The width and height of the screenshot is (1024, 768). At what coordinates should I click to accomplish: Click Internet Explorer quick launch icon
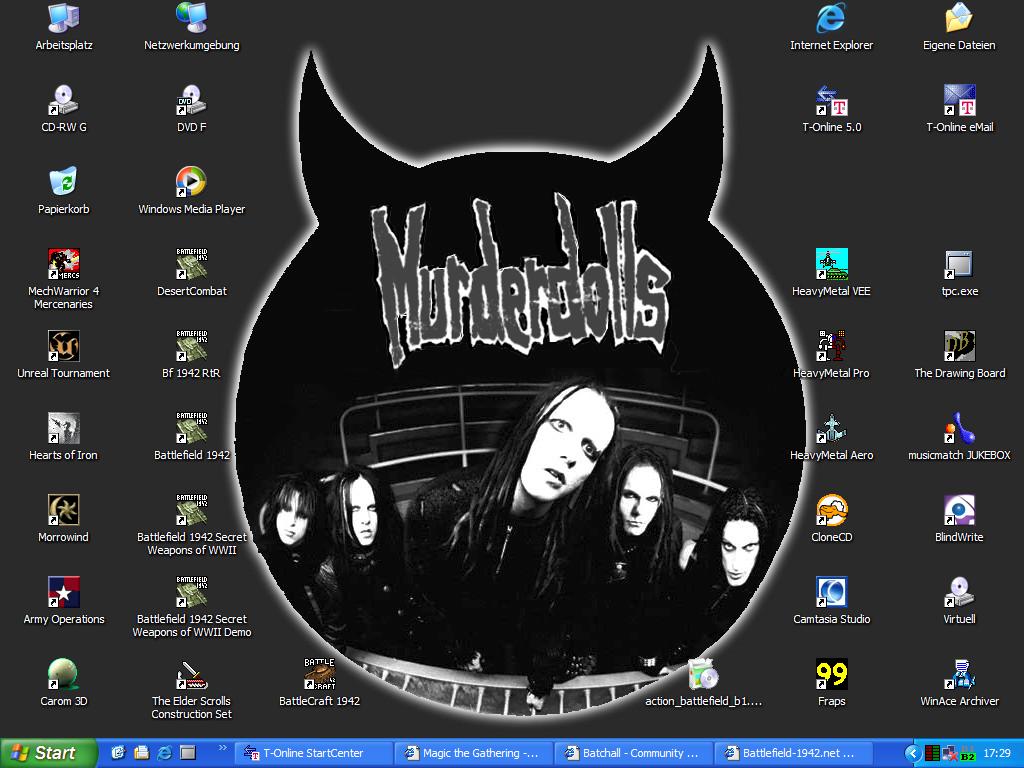[165, 753]
